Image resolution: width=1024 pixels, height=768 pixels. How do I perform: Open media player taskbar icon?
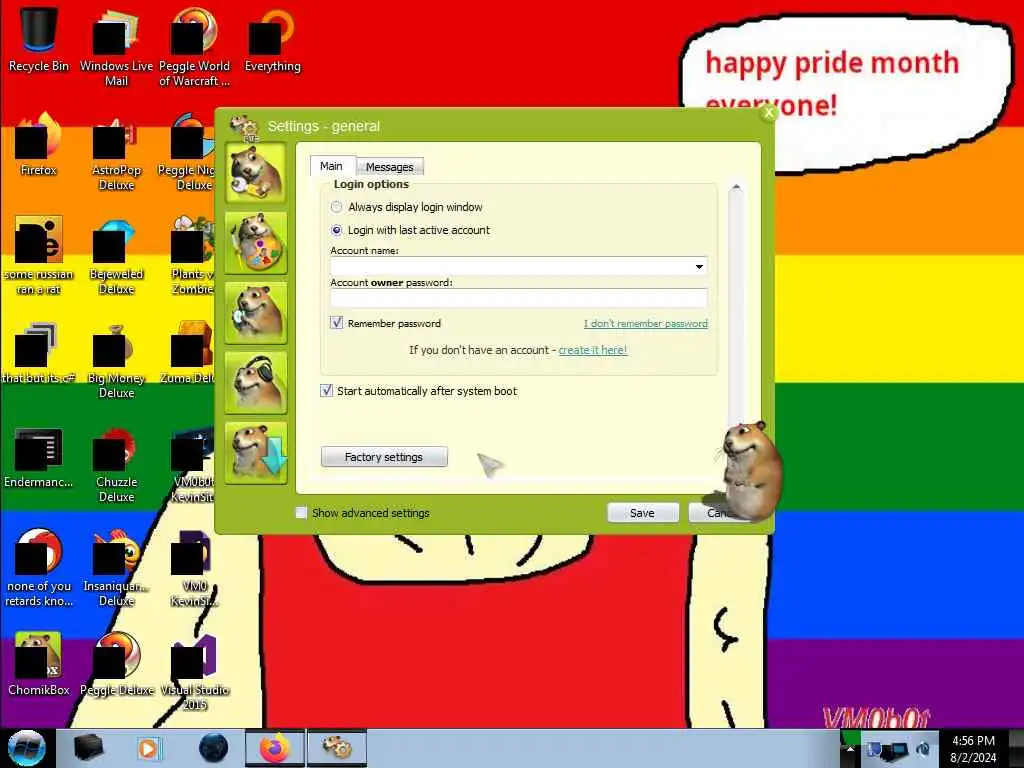pyautogui.click(x=149, y=748)
